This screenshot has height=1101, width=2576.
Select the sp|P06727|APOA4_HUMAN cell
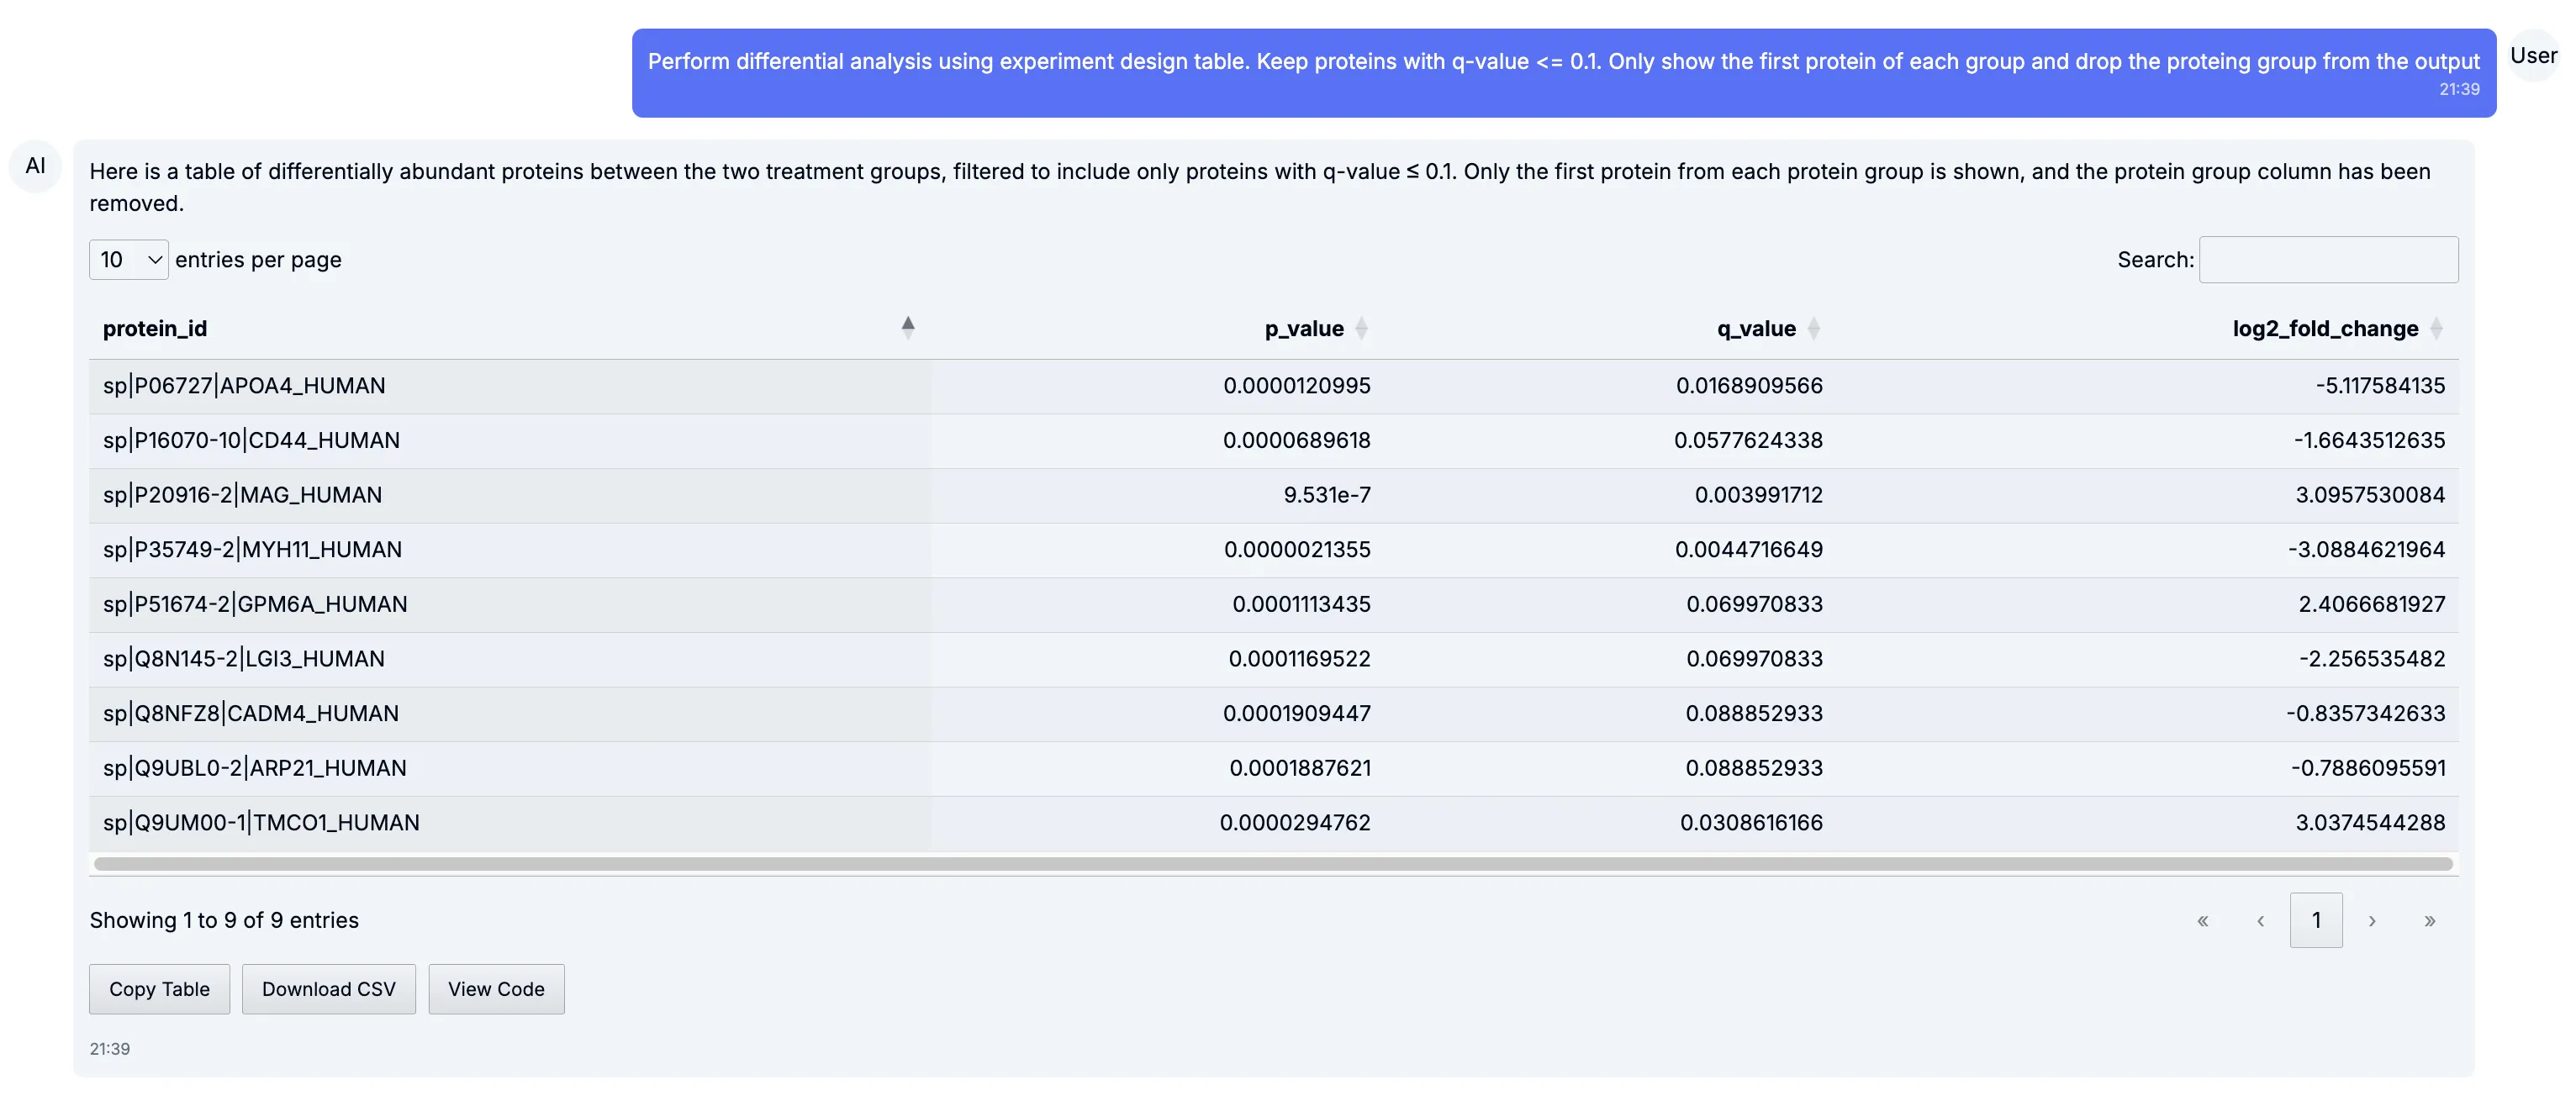[510, 386]
